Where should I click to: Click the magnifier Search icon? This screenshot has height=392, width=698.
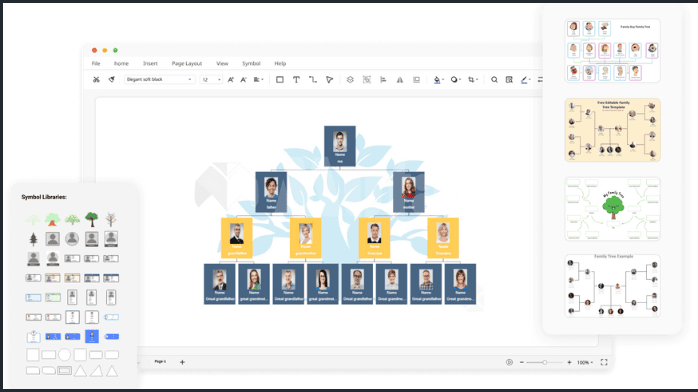[x=494, y=80]
